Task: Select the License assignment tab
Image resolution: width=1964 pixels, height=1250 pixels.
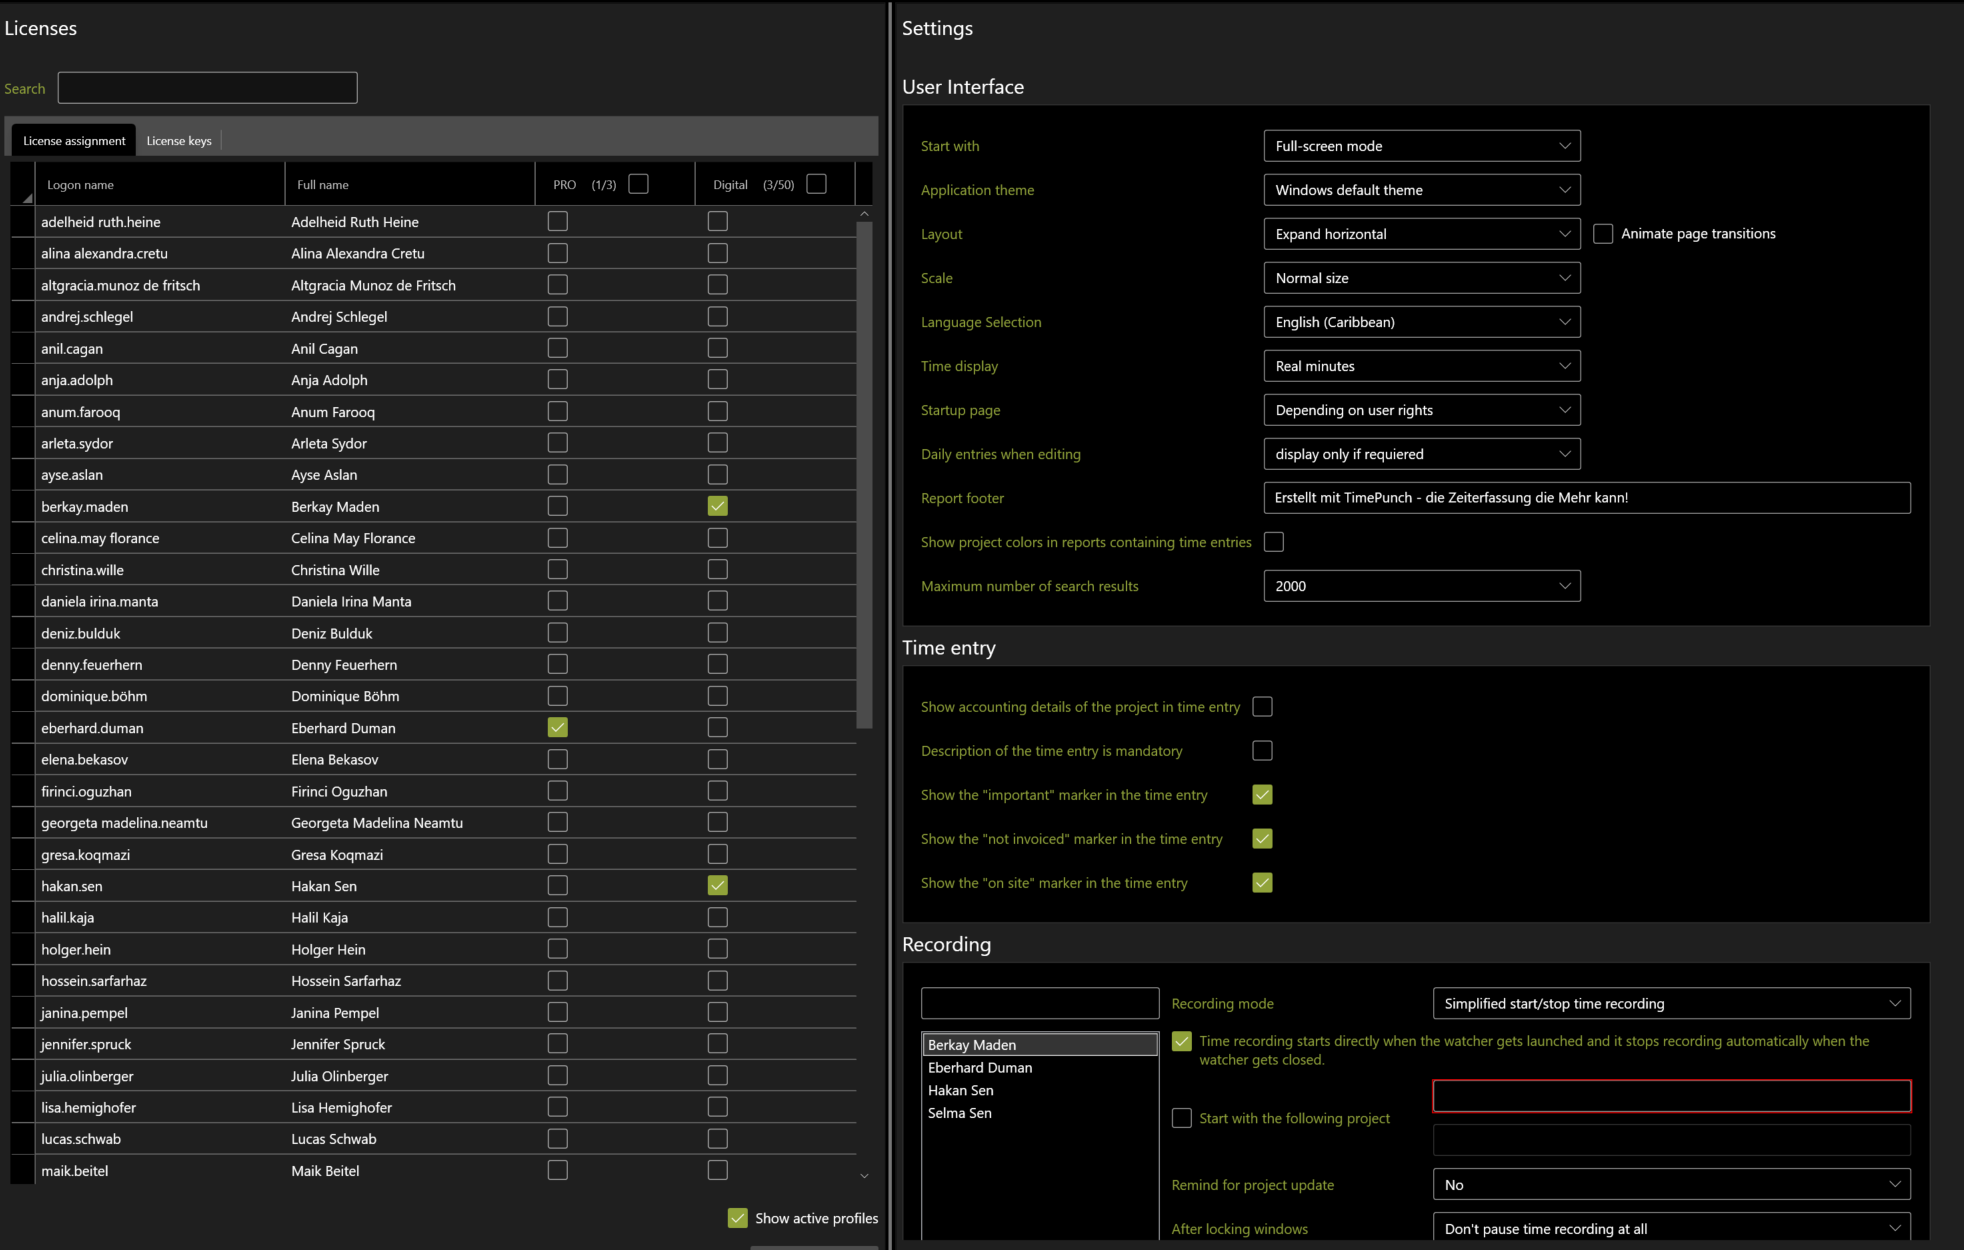Action: point(74,141)
